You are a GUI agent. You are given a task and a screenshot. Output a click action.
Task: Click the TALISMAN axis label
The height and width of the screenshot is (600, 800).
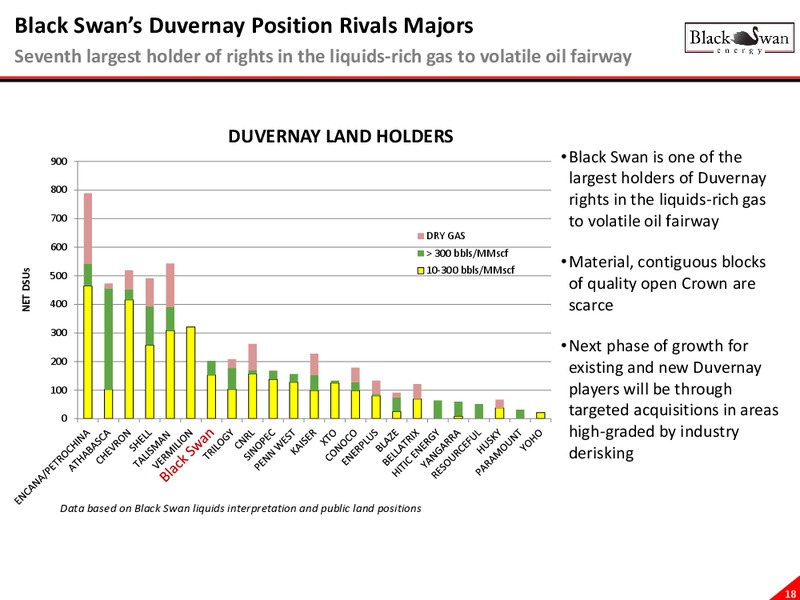point(154,448)
